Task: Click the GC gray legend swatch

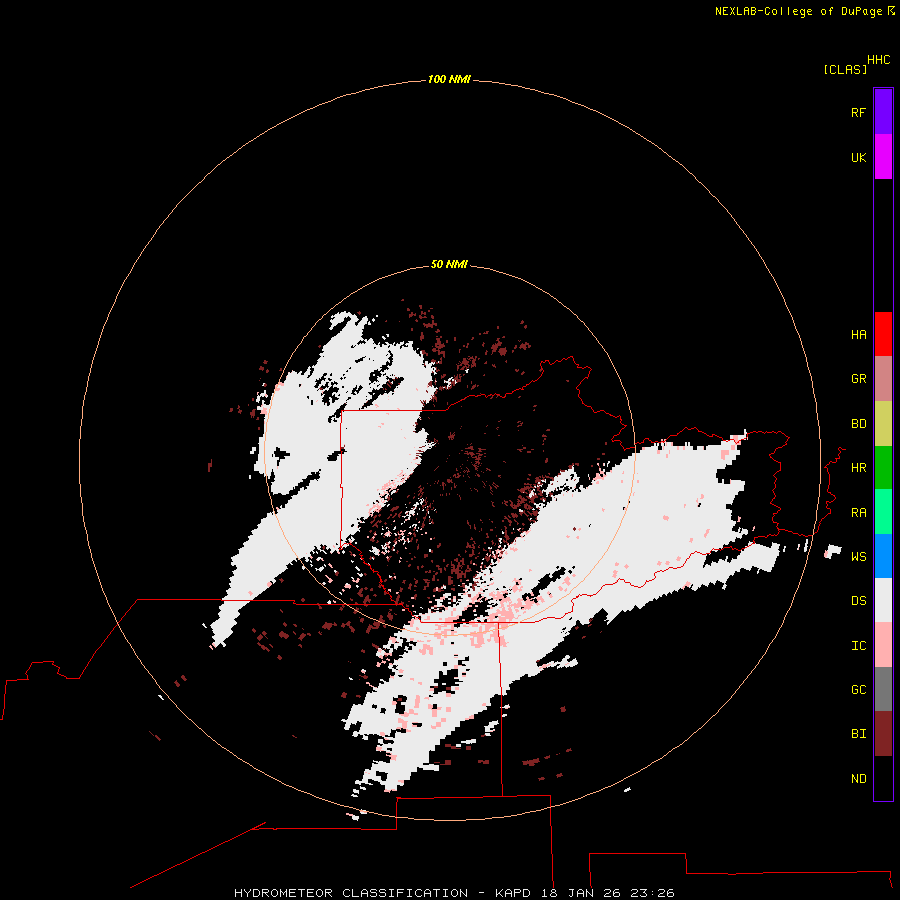Action: coord(883,689)
